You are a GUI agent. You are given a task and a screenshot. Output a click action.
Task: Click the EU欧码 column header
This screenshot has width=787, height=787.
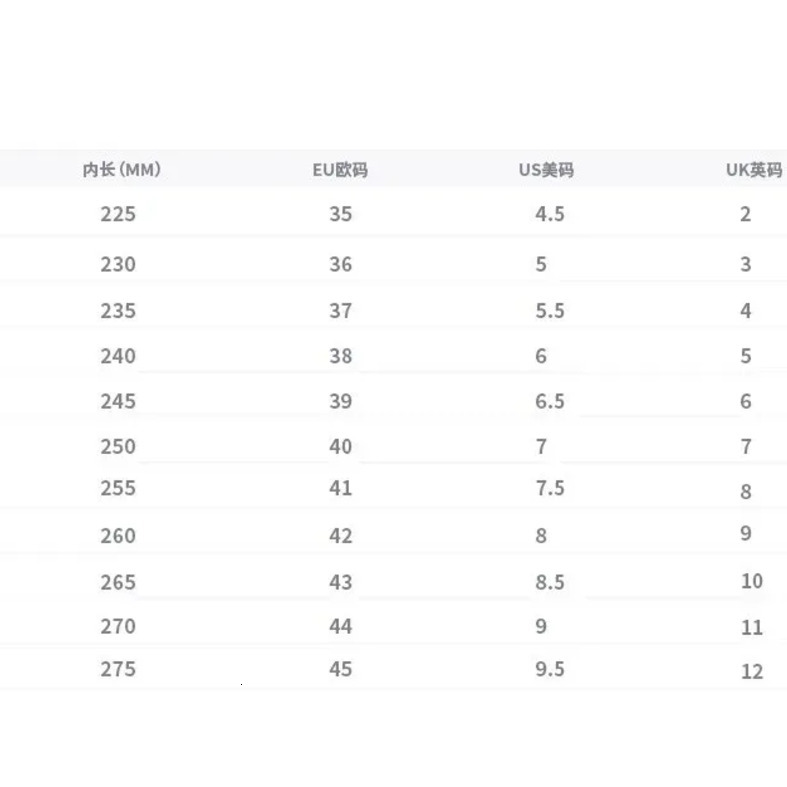point(340,170)
